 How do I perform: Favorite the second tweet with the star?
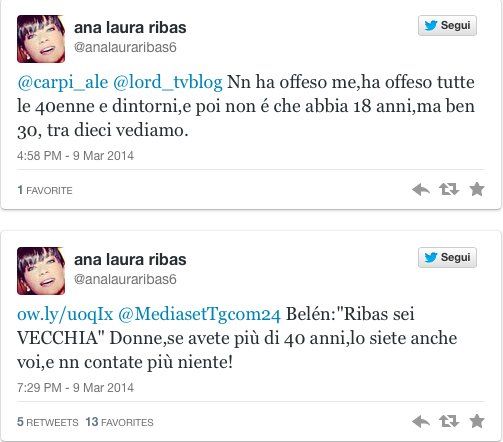pyautogui.click(x=477, y=421)
